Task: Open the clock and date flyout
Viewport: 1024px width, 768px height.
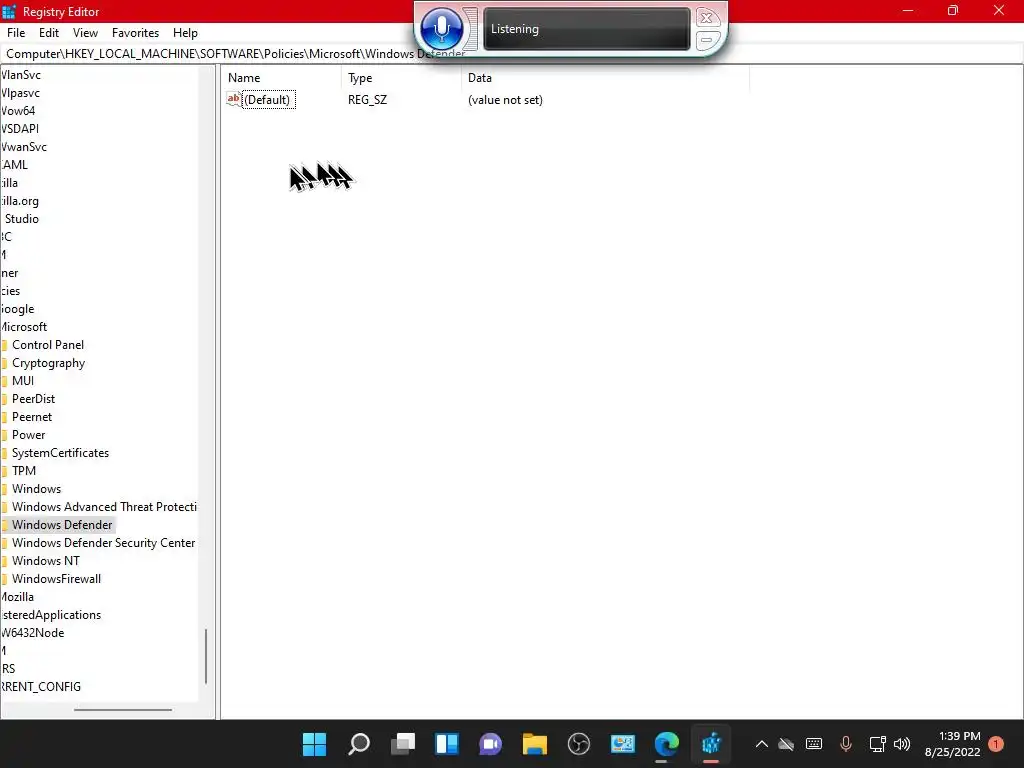Action: [952, 744]
